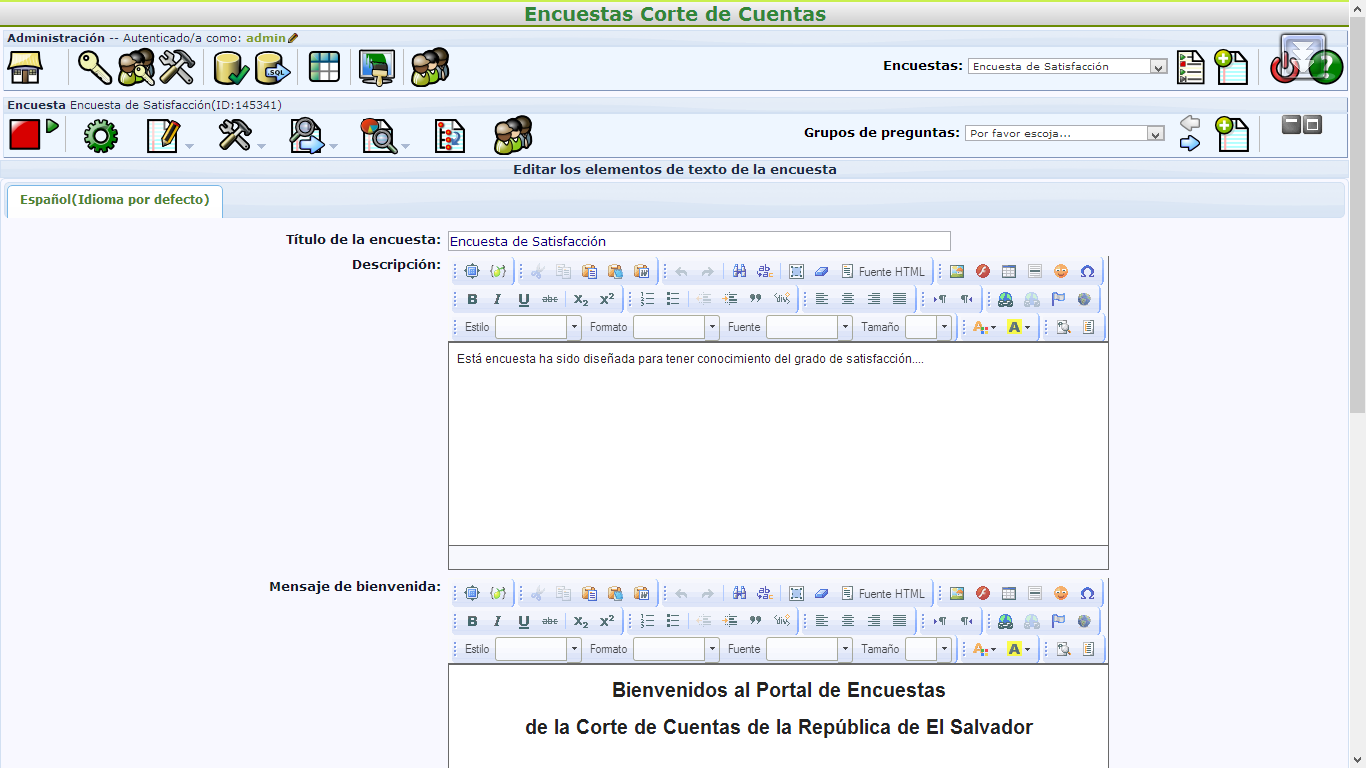Open the green gear survey settings
Image resolution: width=1366 pixels, height=768 pixels.
(x=101, y=135)
